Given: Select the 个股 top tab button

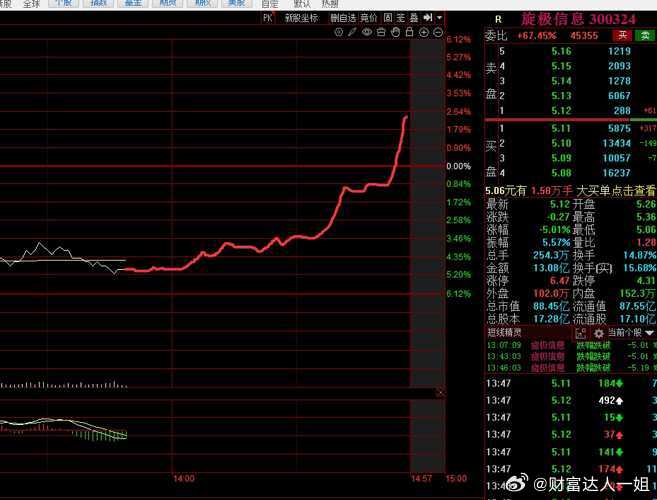Looking at the screenshot, I should pos(63,3).
